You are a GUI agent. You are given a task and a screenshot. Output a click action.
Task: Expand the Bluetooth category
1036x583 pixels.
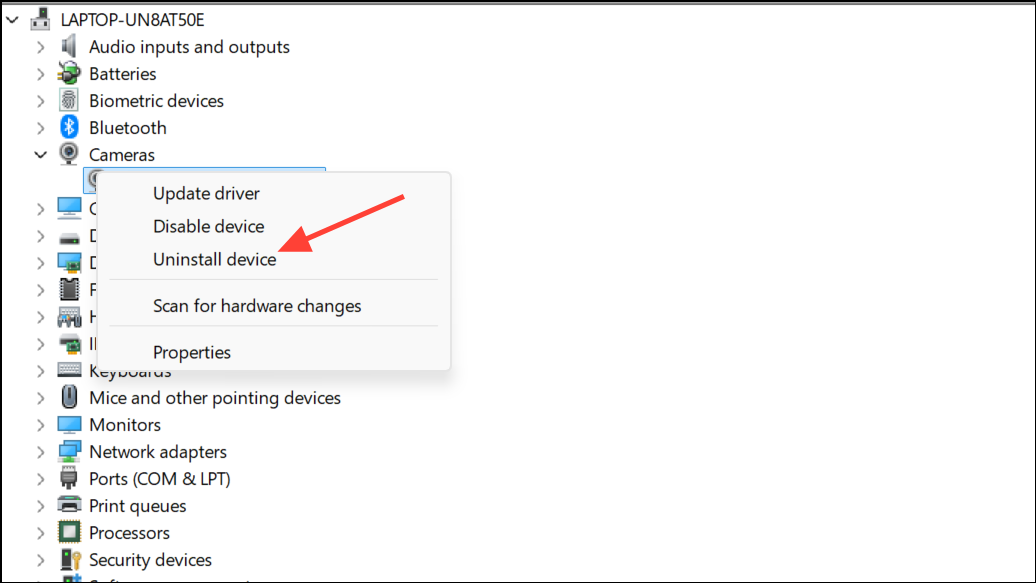coord(40,127)
